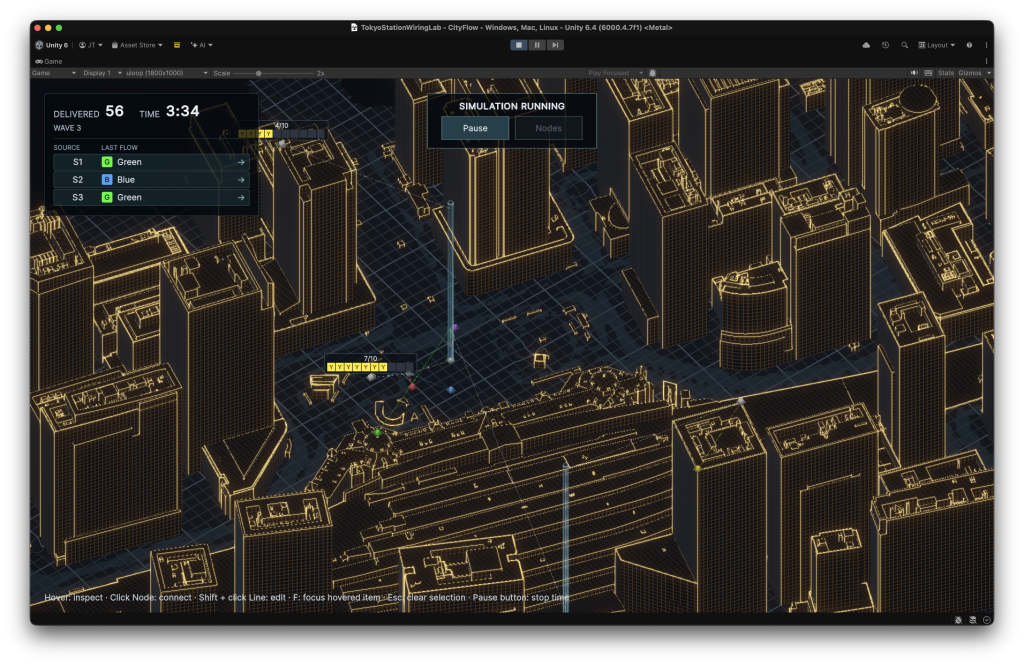Toggle debugger bug icon in status bar
The width and height of the screenshot is (1024, 665).
click(x=958, y=620)
